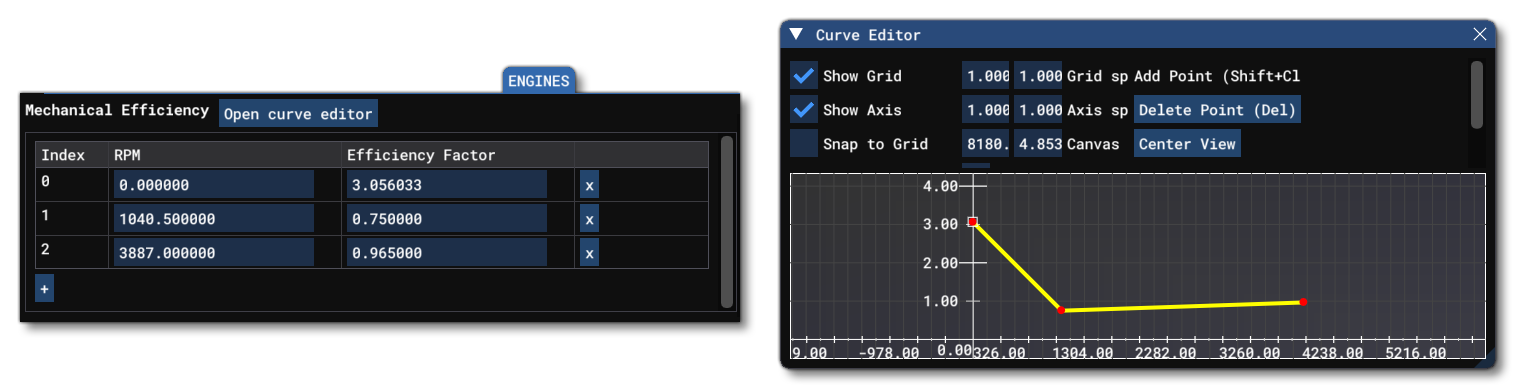Click the first Grid spacing value field
Viewport: 1516px width, 389px height.
click(x=986, y=76)
